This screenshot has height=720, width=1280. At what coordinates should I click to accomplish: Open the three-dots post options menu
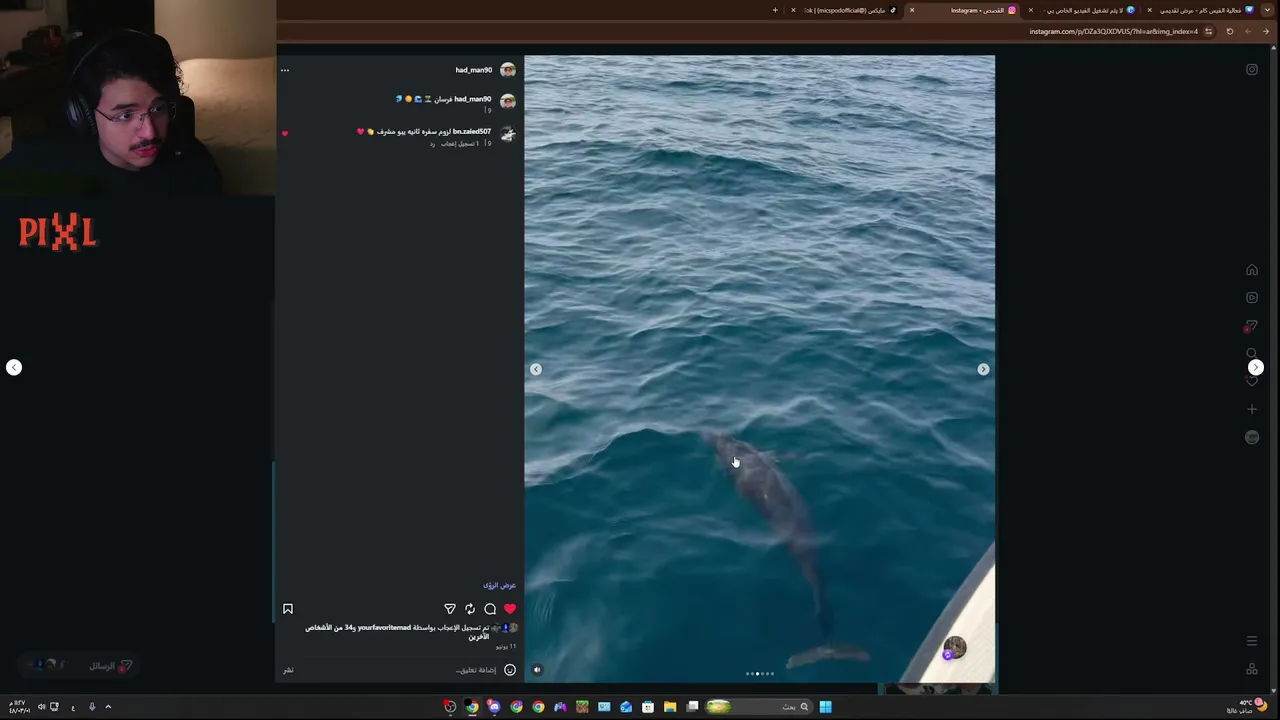click(x=285, y=70)
